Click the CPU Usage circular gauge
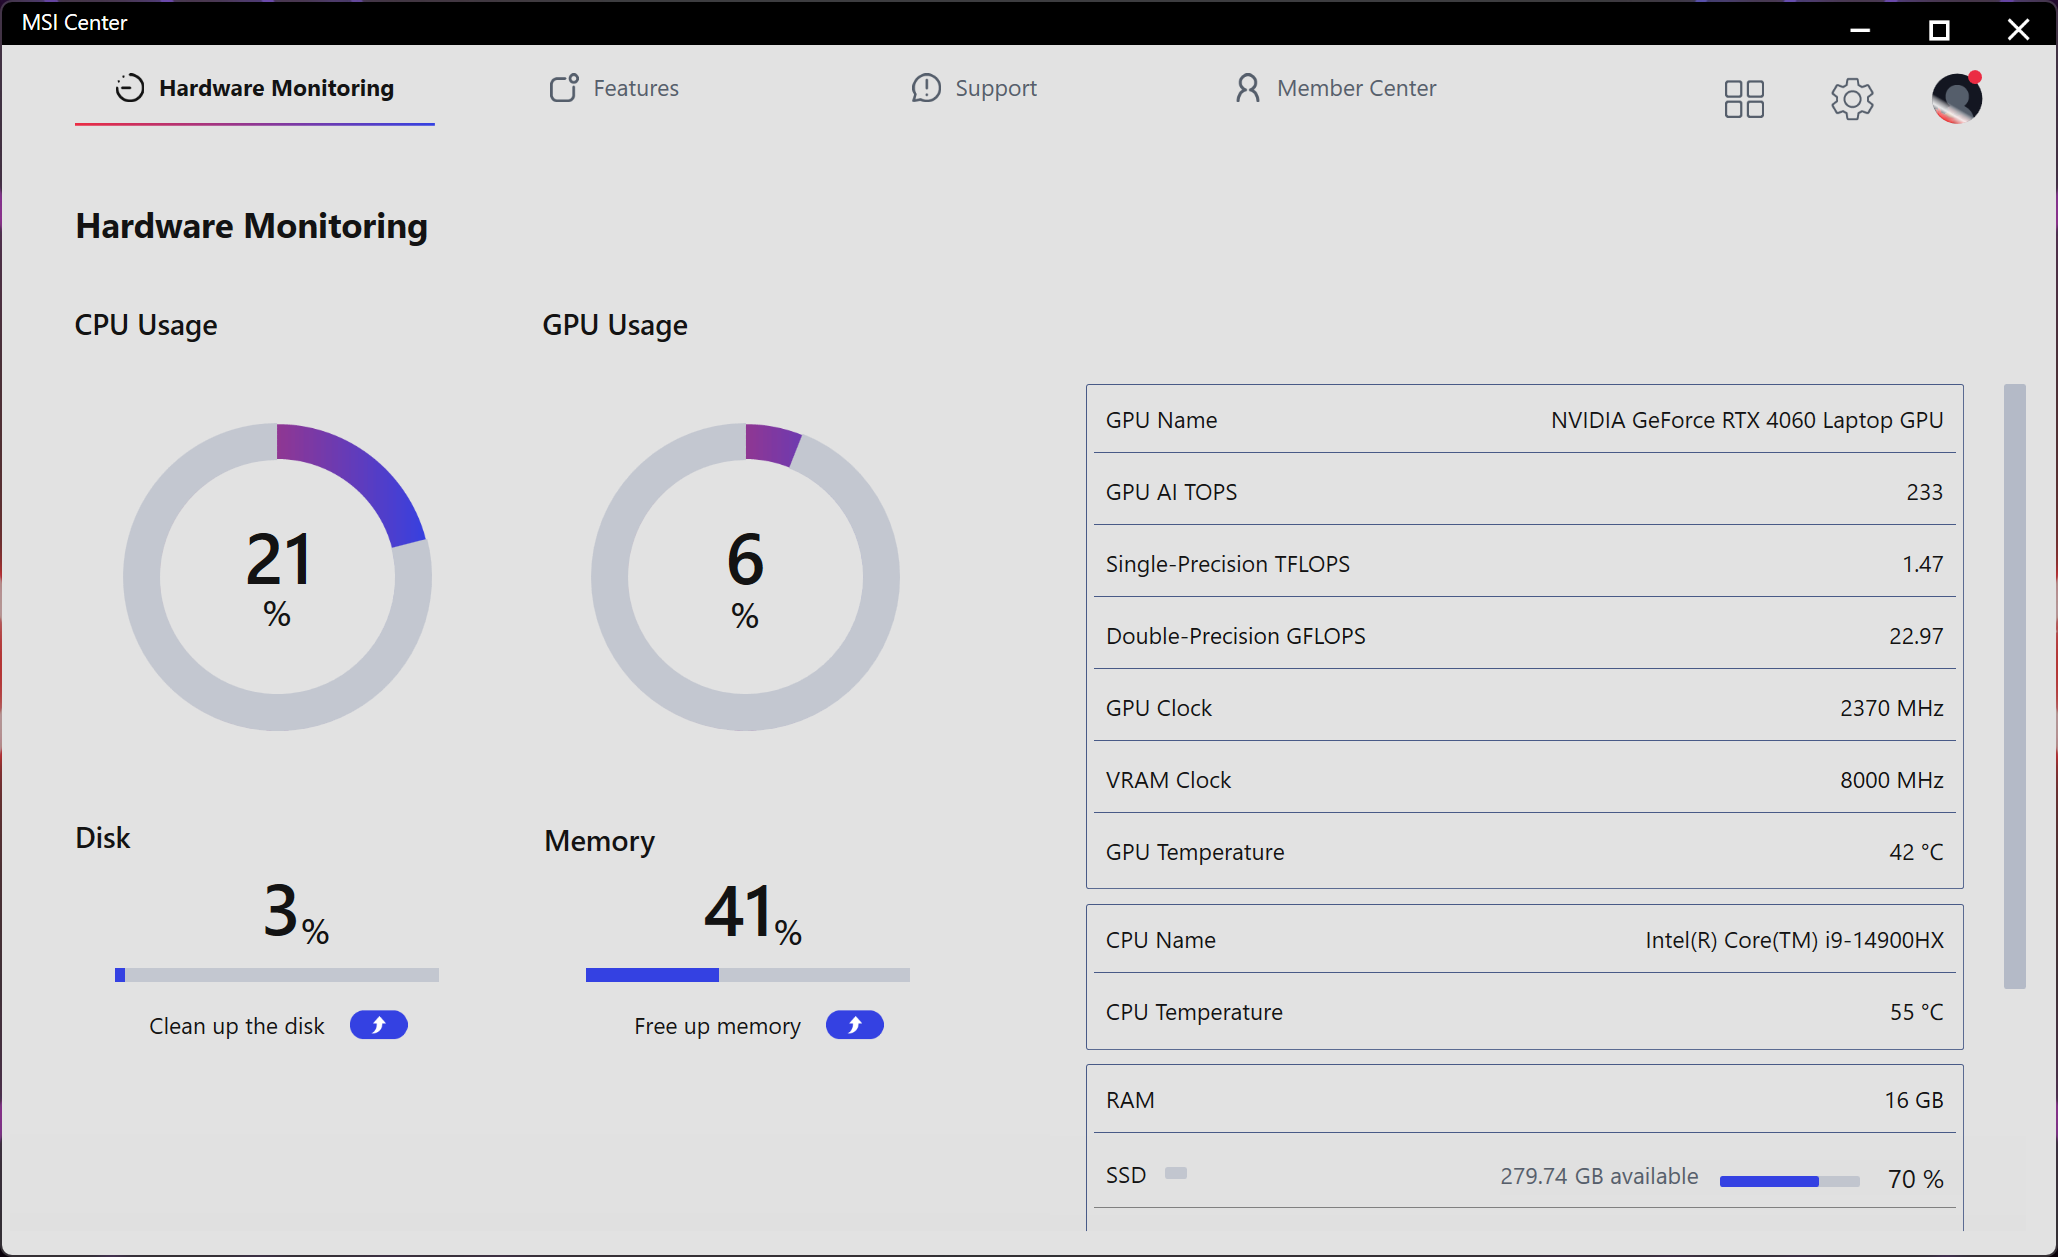Image resolution: width=2058 pixels, height=1257 pixels. tap(277, 577)
